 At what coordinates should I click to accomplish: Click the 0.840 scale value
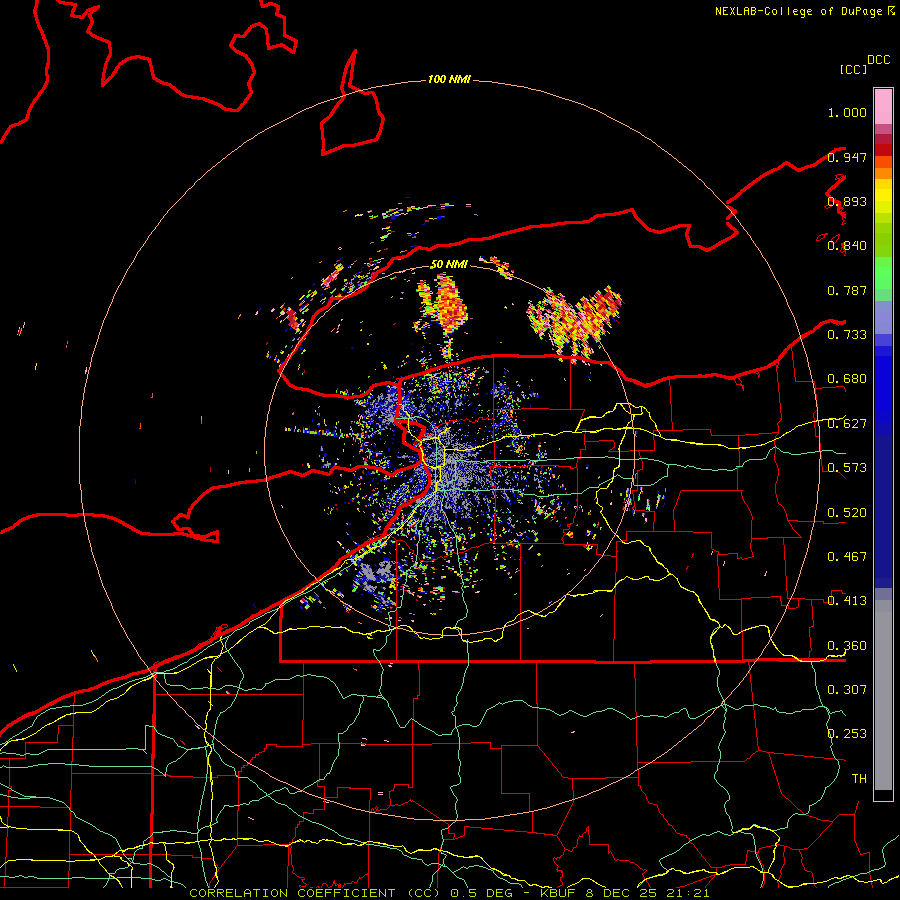click(x=847, y=246)
